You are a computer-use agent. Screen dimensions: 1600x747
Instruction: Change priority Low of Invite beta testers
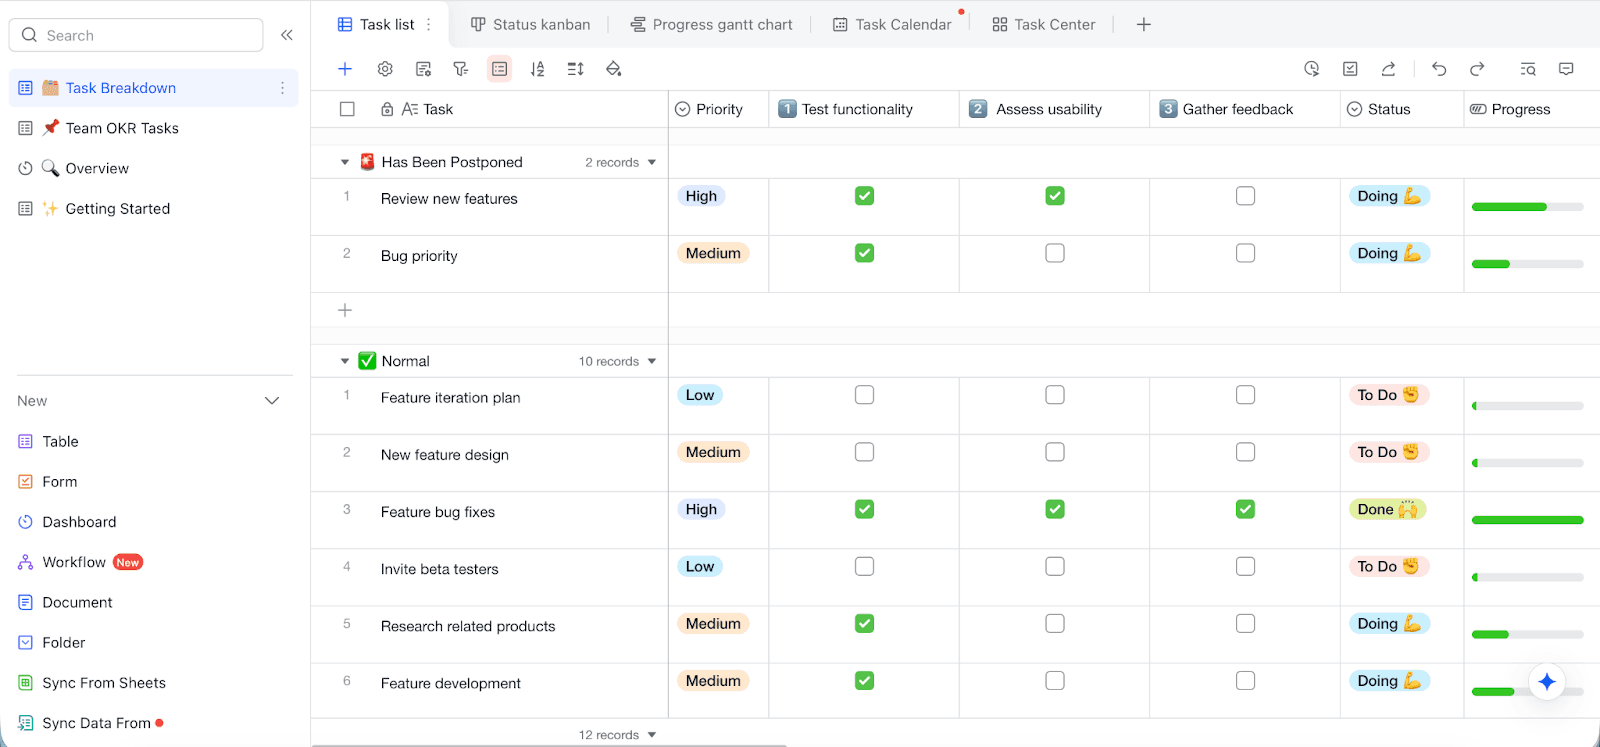(700, 566)
